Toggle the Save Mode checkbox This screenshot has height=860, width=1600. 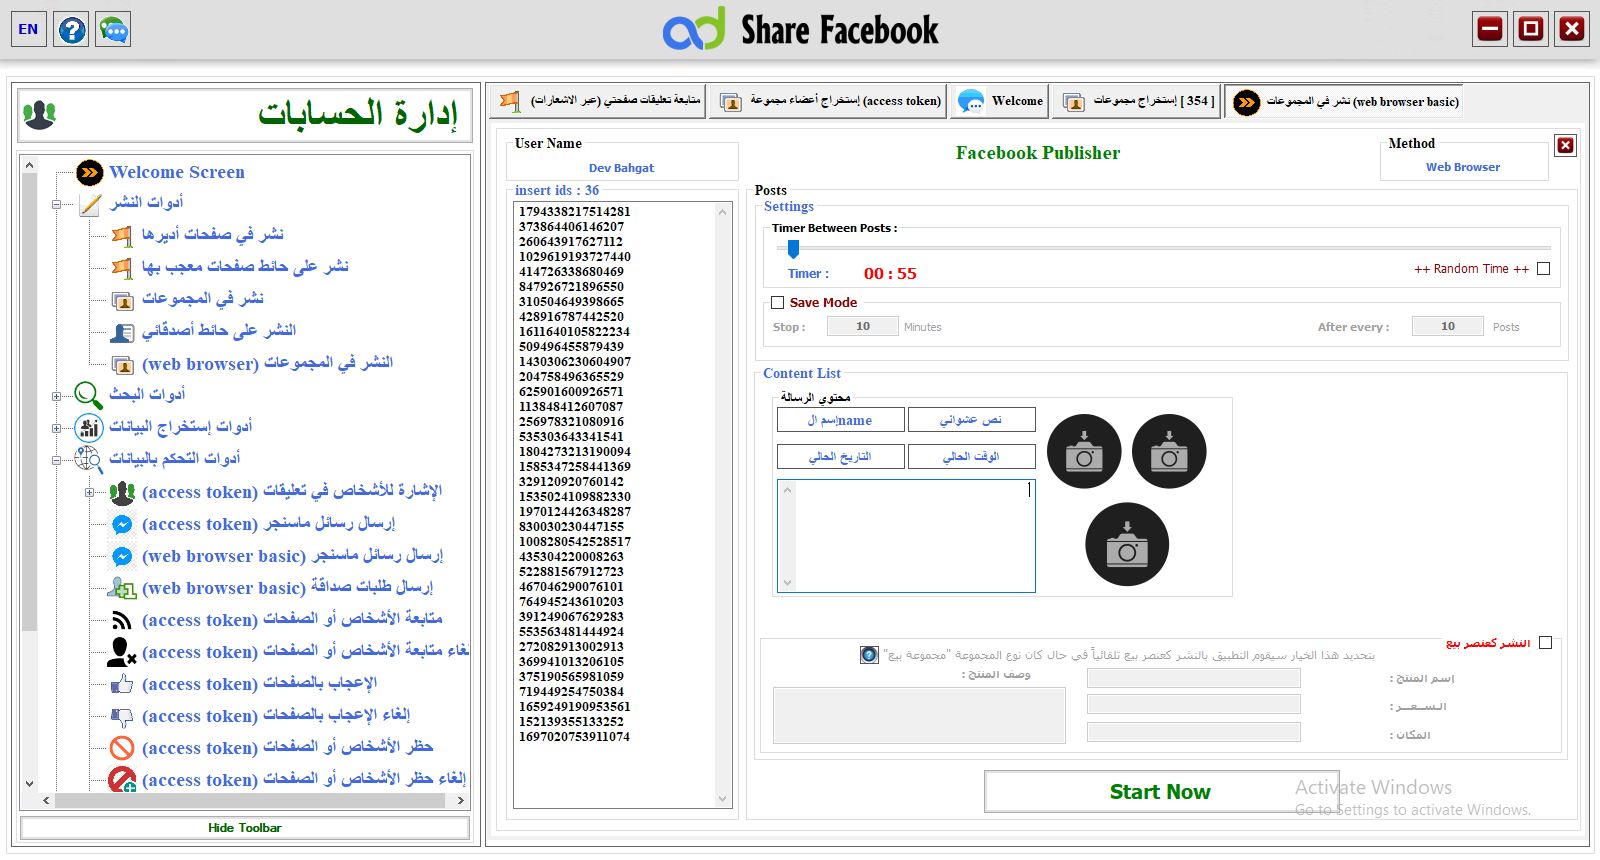777,302
